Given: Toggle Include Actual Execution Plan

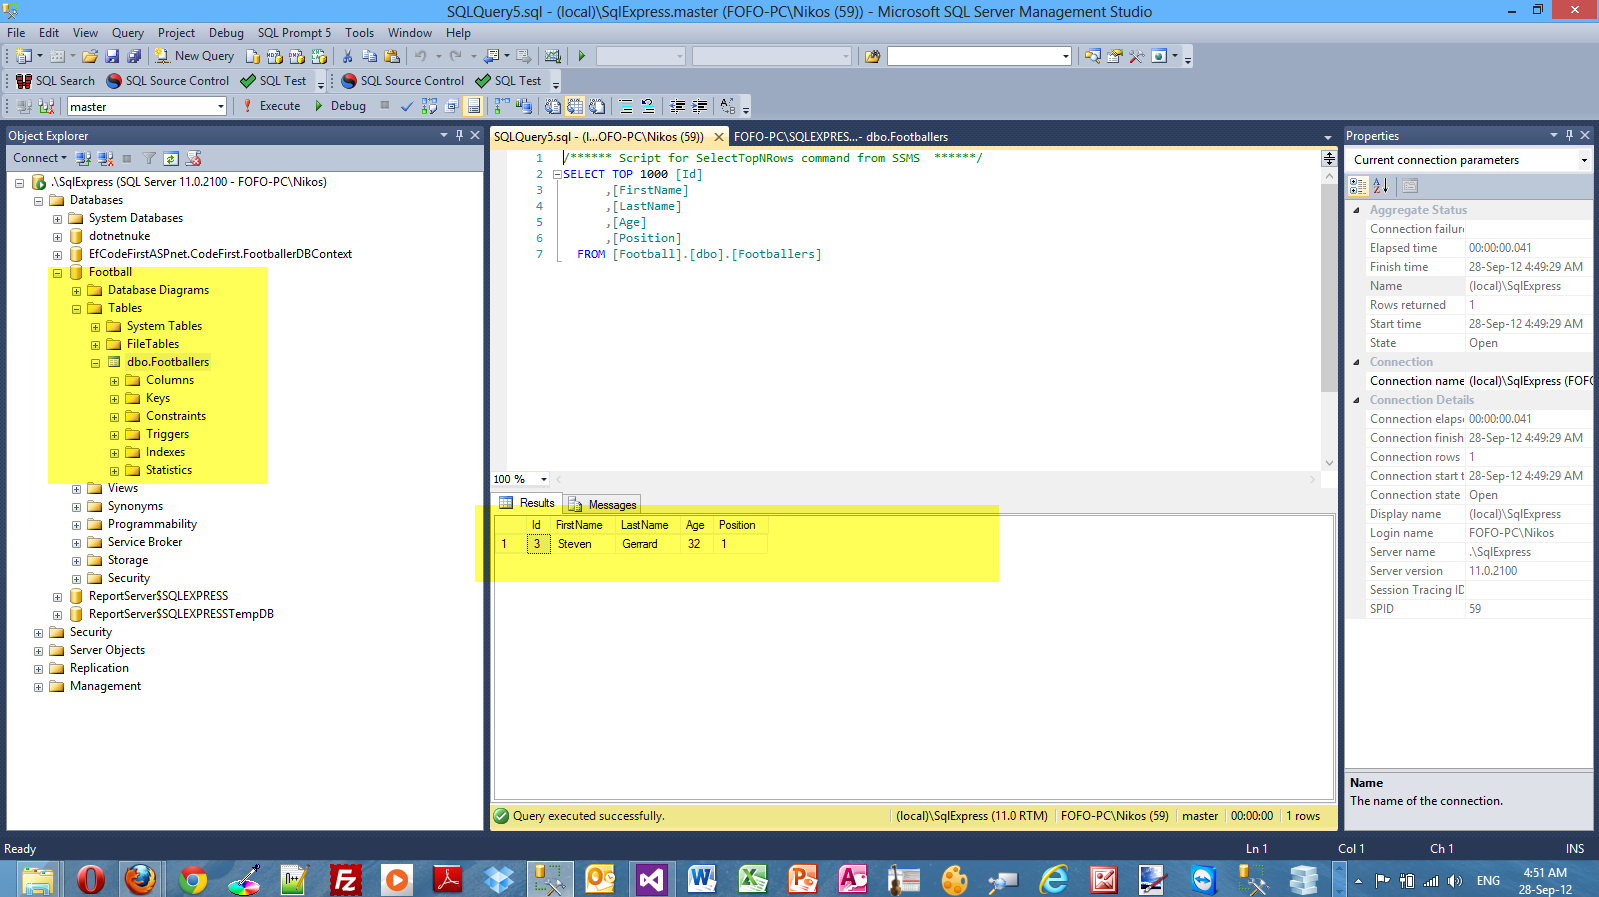Looking at the screenshot, I should point(502,106).
